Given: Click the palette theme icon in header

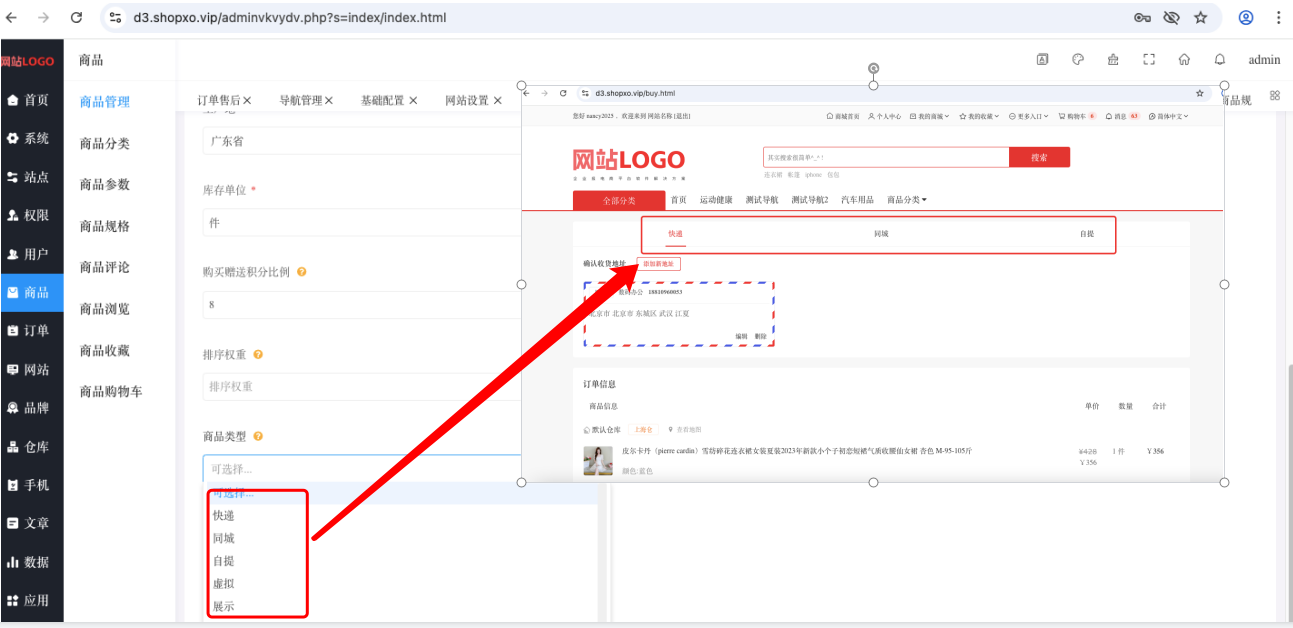Looking at the screenshot, I should (1078, 59).
